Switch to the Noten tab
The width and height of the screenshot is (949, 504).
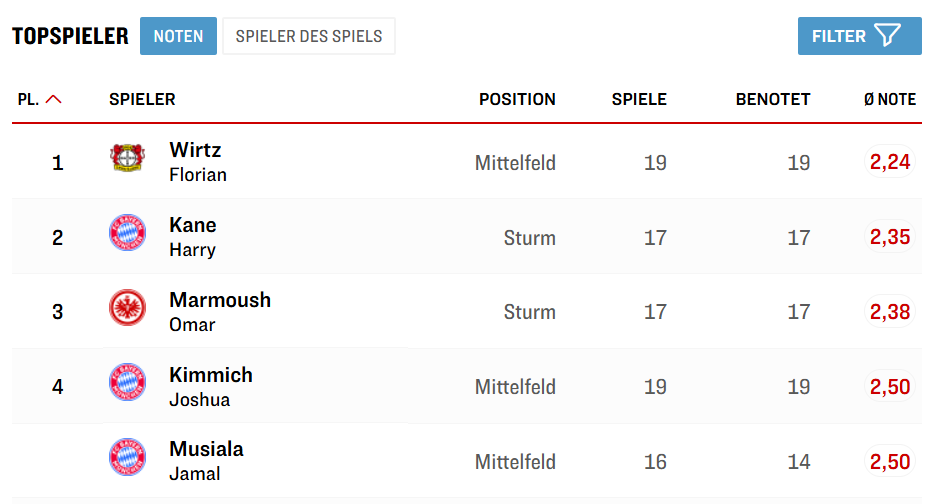coord(178,36)
